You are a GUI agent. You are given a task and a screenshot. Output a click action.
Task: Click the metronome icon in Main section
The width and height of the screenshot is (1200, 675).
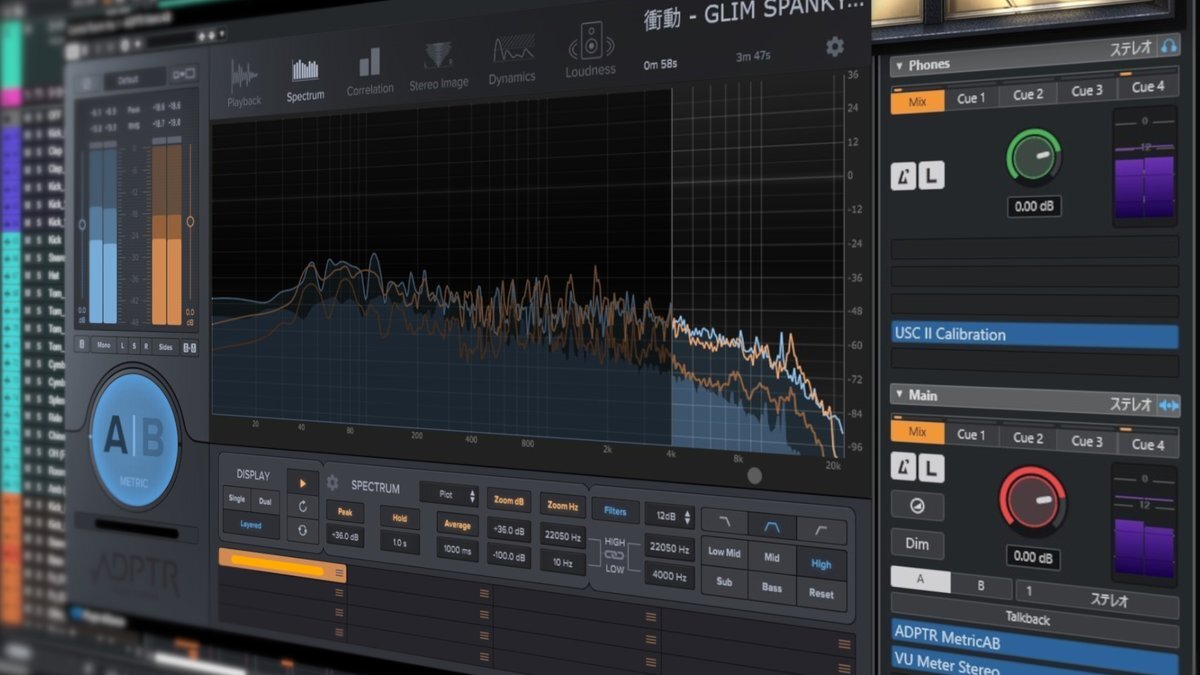[x=903, y=468]
